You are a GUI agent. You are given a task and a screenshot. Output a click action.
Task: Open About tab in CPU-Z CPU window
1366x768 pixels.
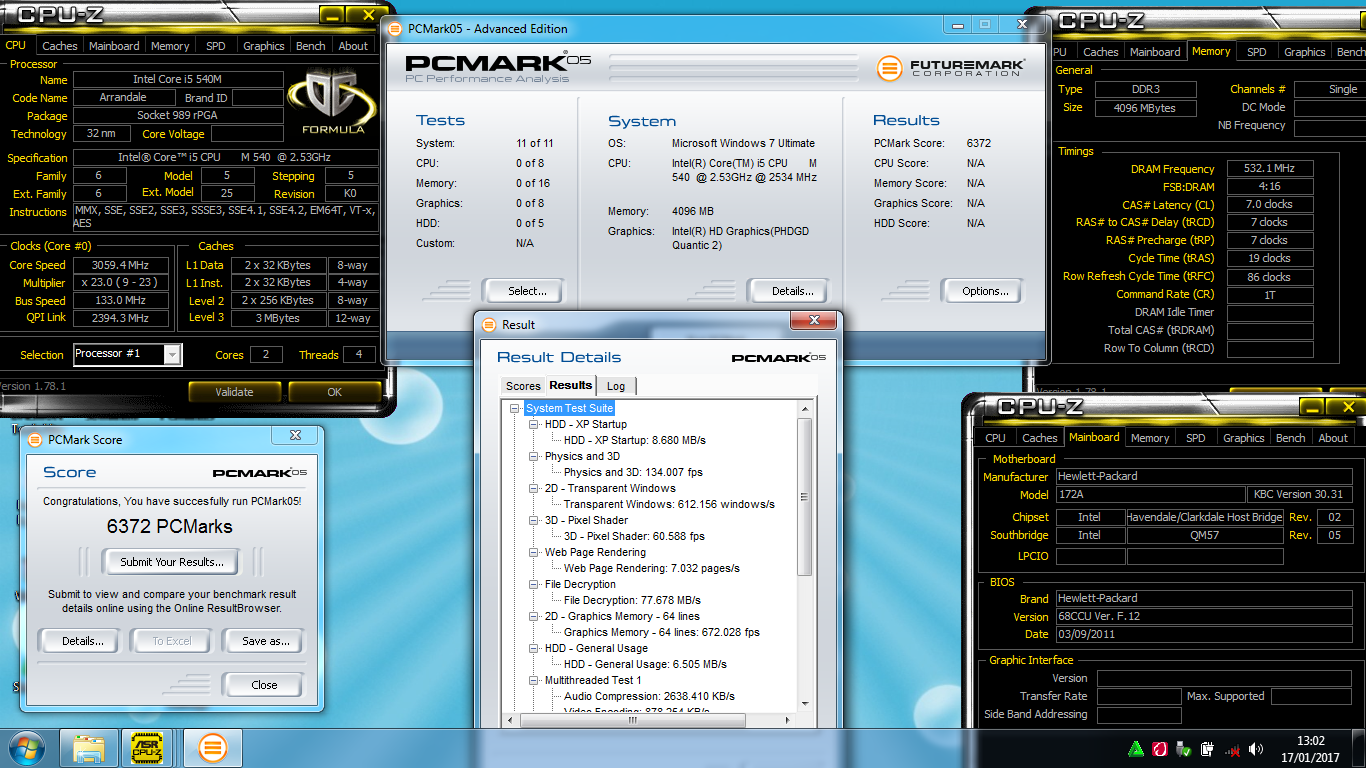[x=353, y=46]
